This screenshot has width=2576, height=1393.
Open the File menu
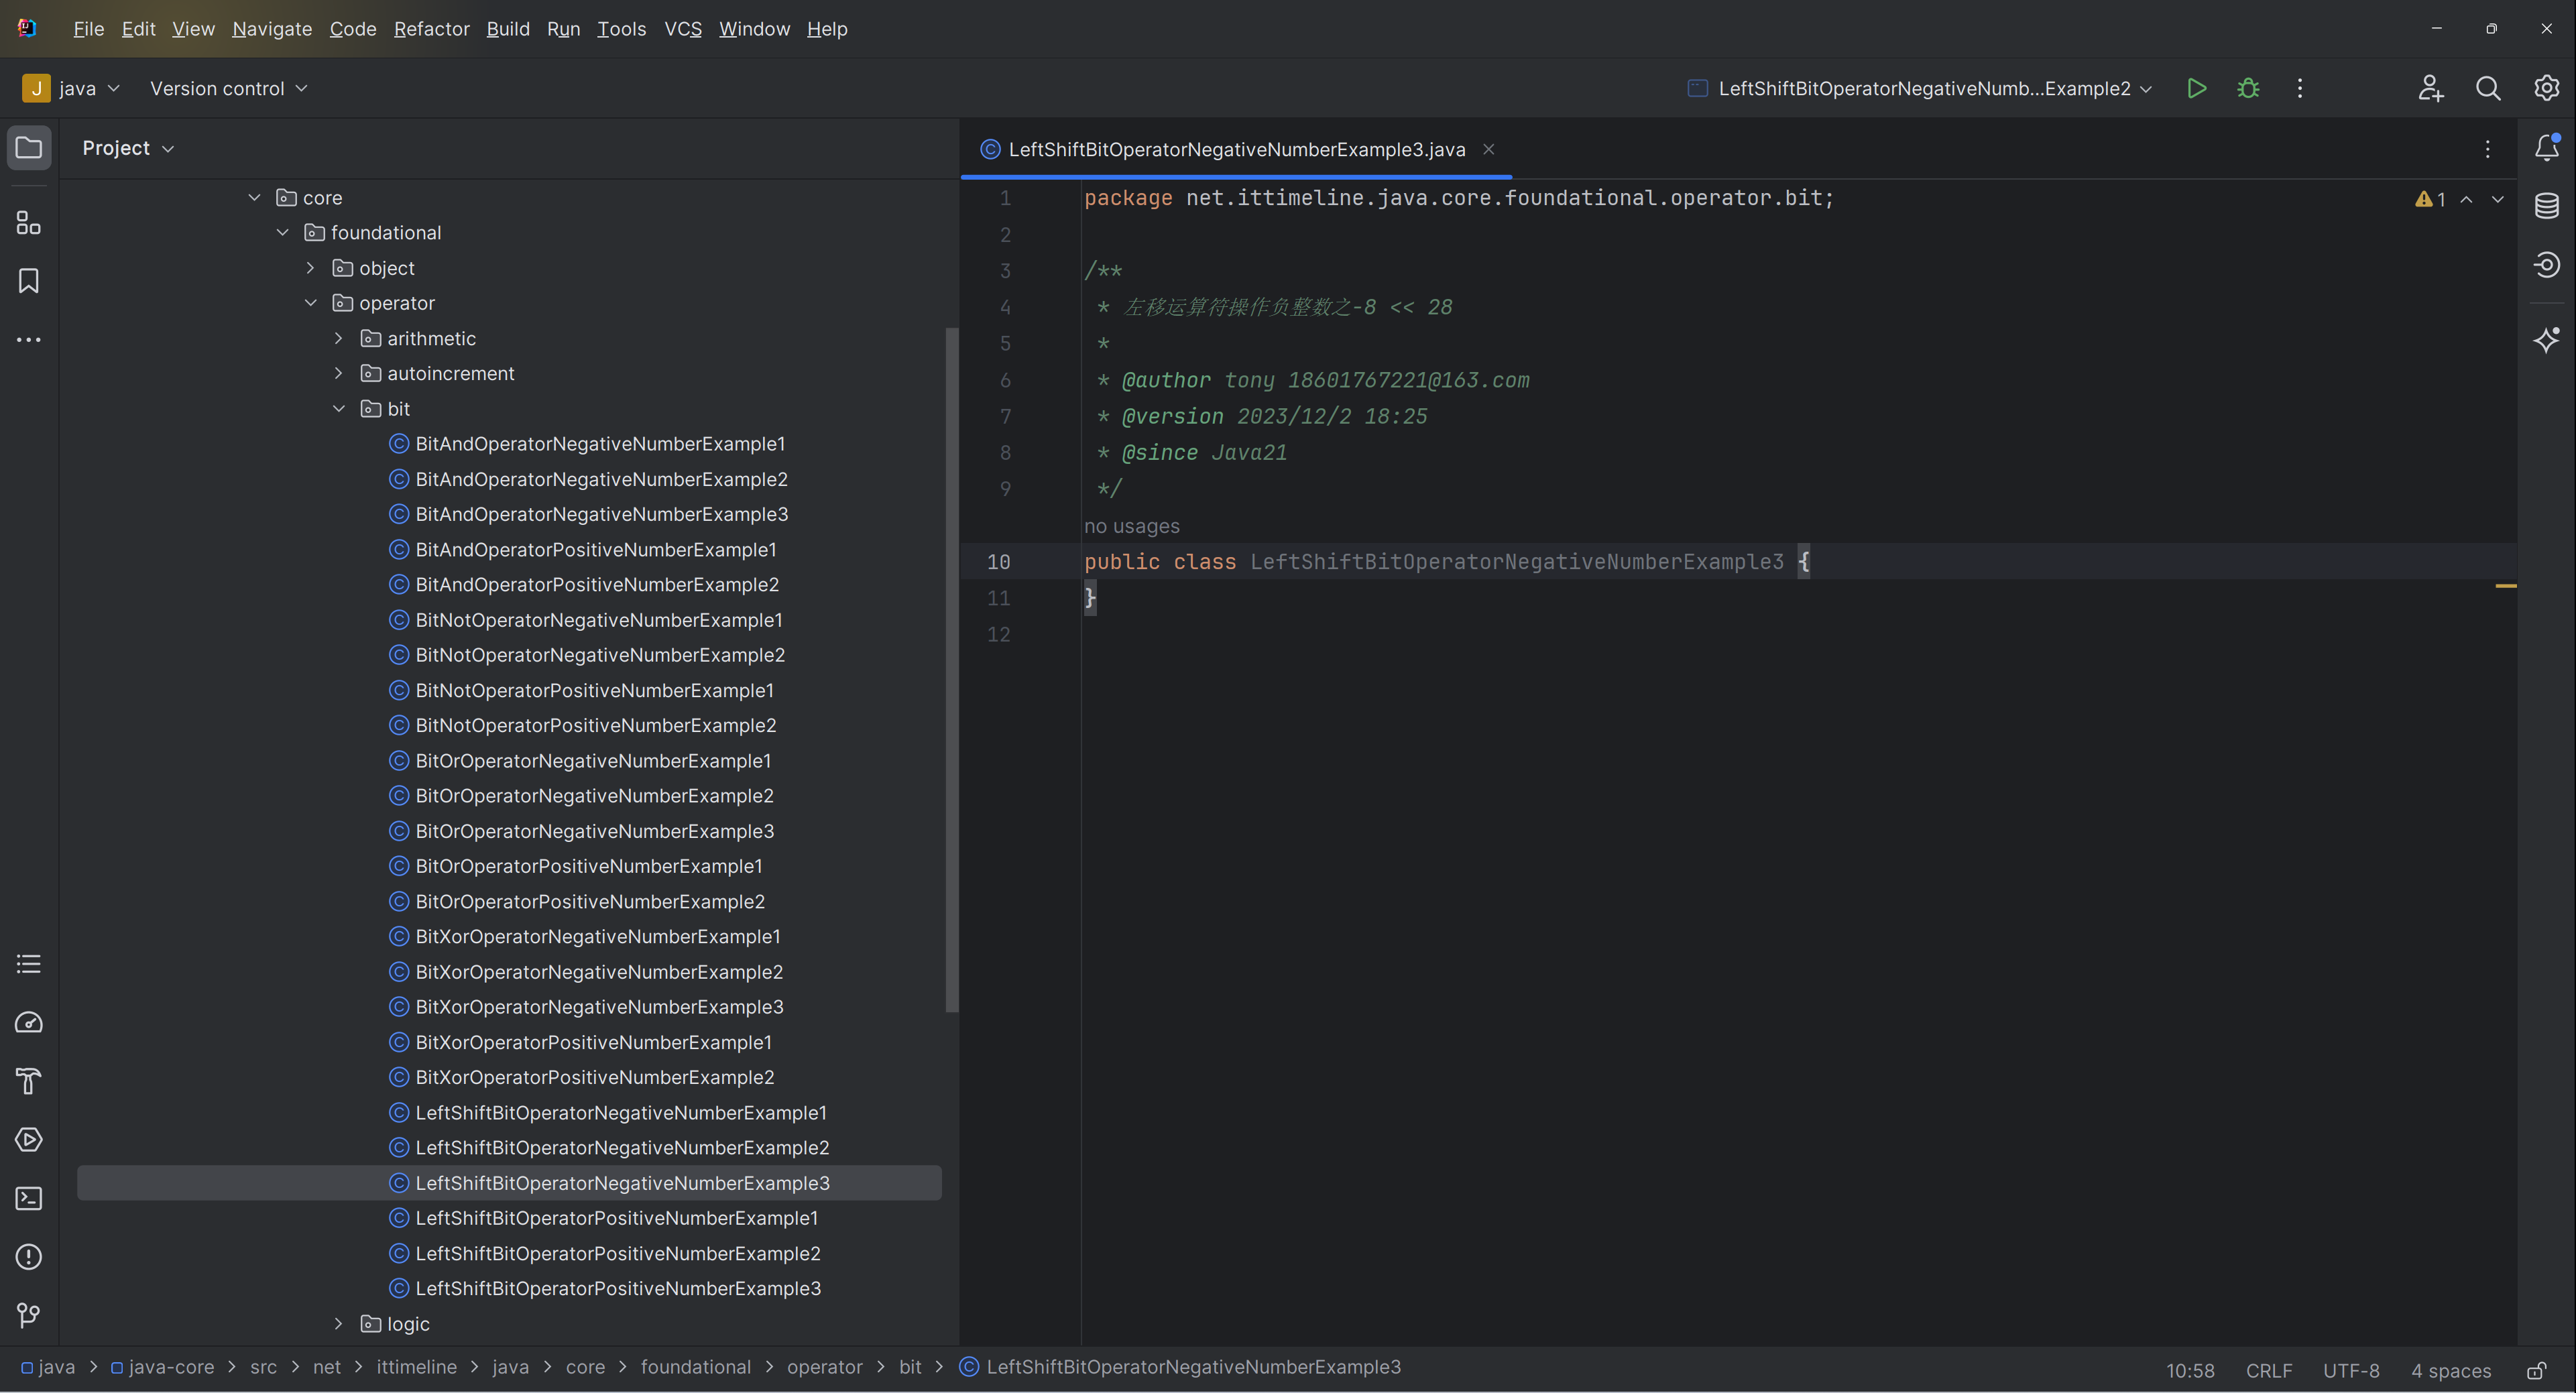[88, 29]
